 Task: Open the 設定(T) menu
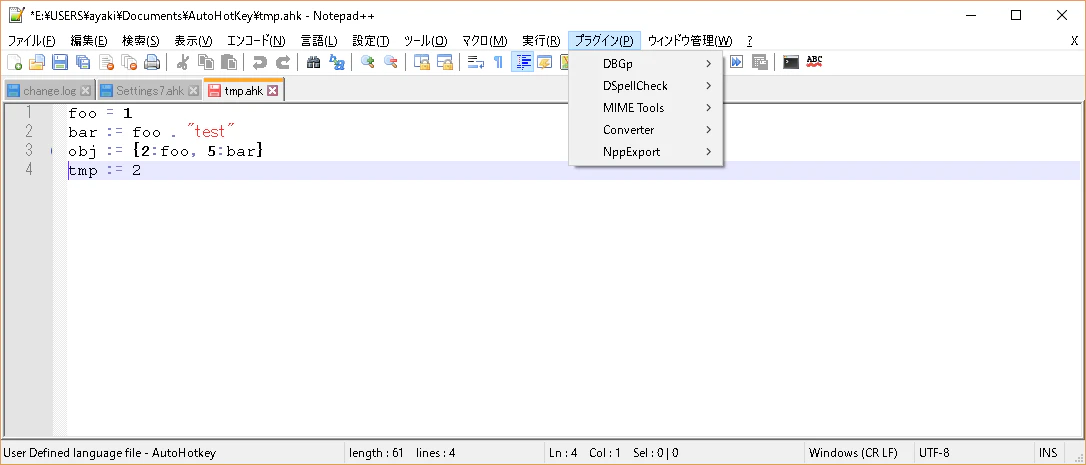pos(371,41)
